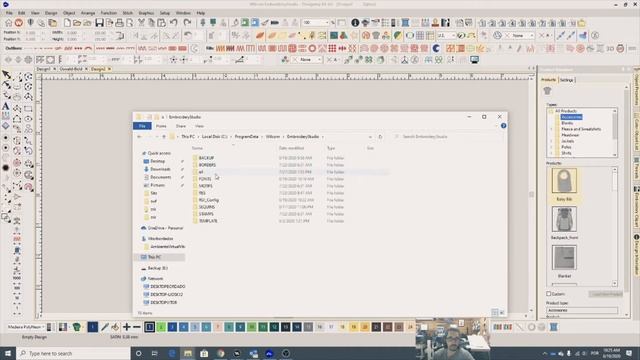
Task: Open the Arrange menu
Action: click(x=88, y=13)
